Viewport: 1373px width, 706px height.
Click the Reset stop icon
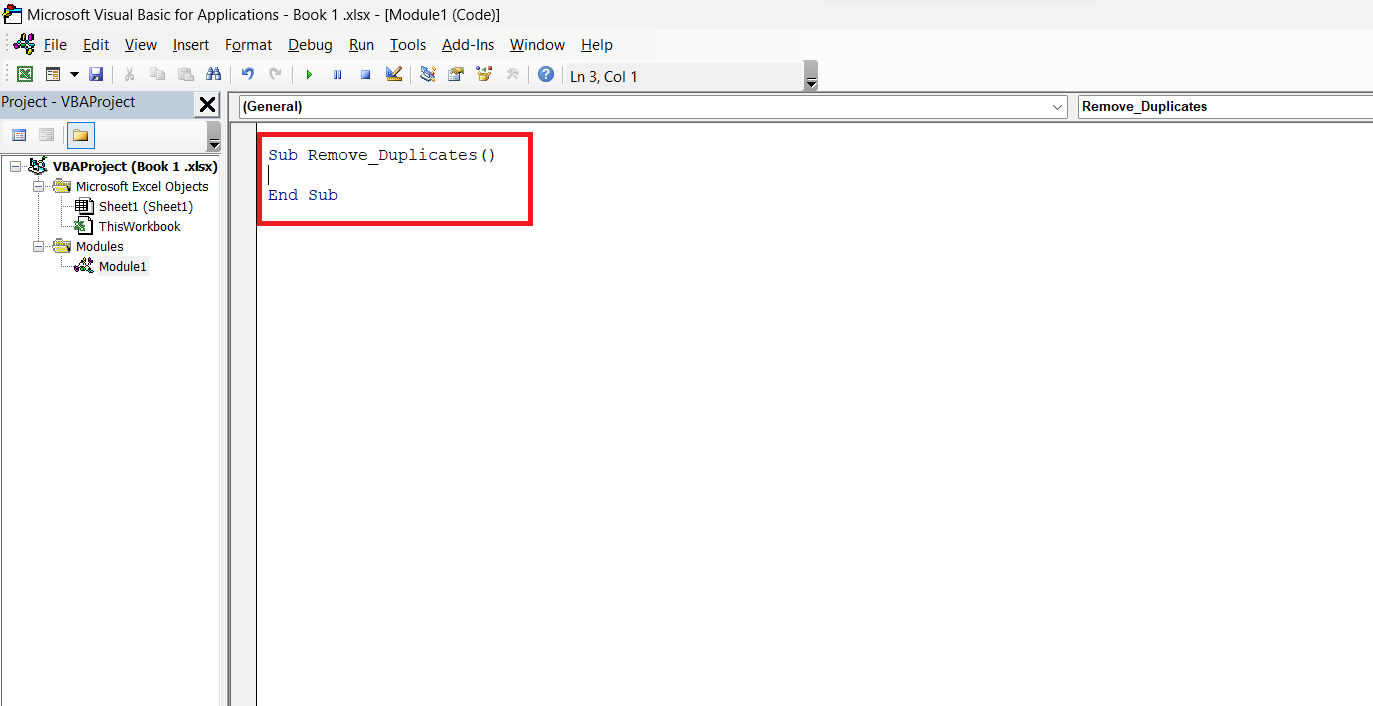(365, 75)
